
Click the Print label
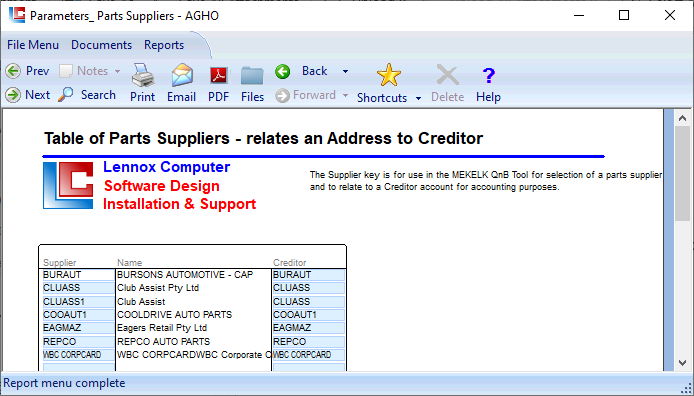(143, 97)
